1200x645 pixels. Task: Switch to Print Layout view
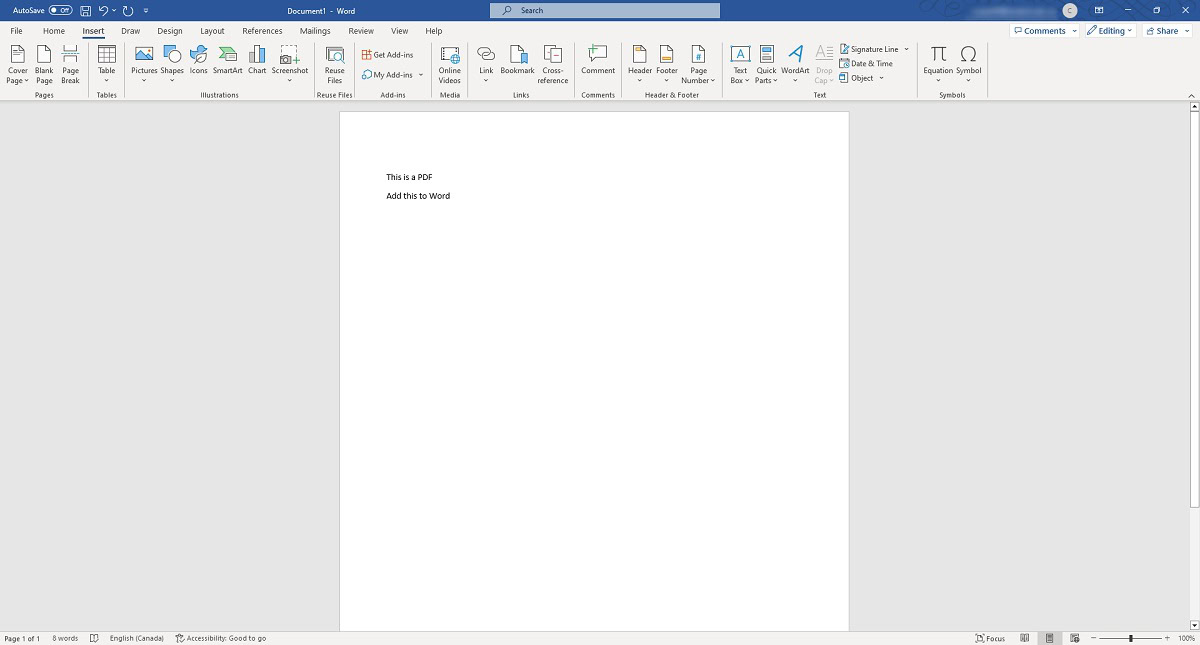tap(1049, 638)
